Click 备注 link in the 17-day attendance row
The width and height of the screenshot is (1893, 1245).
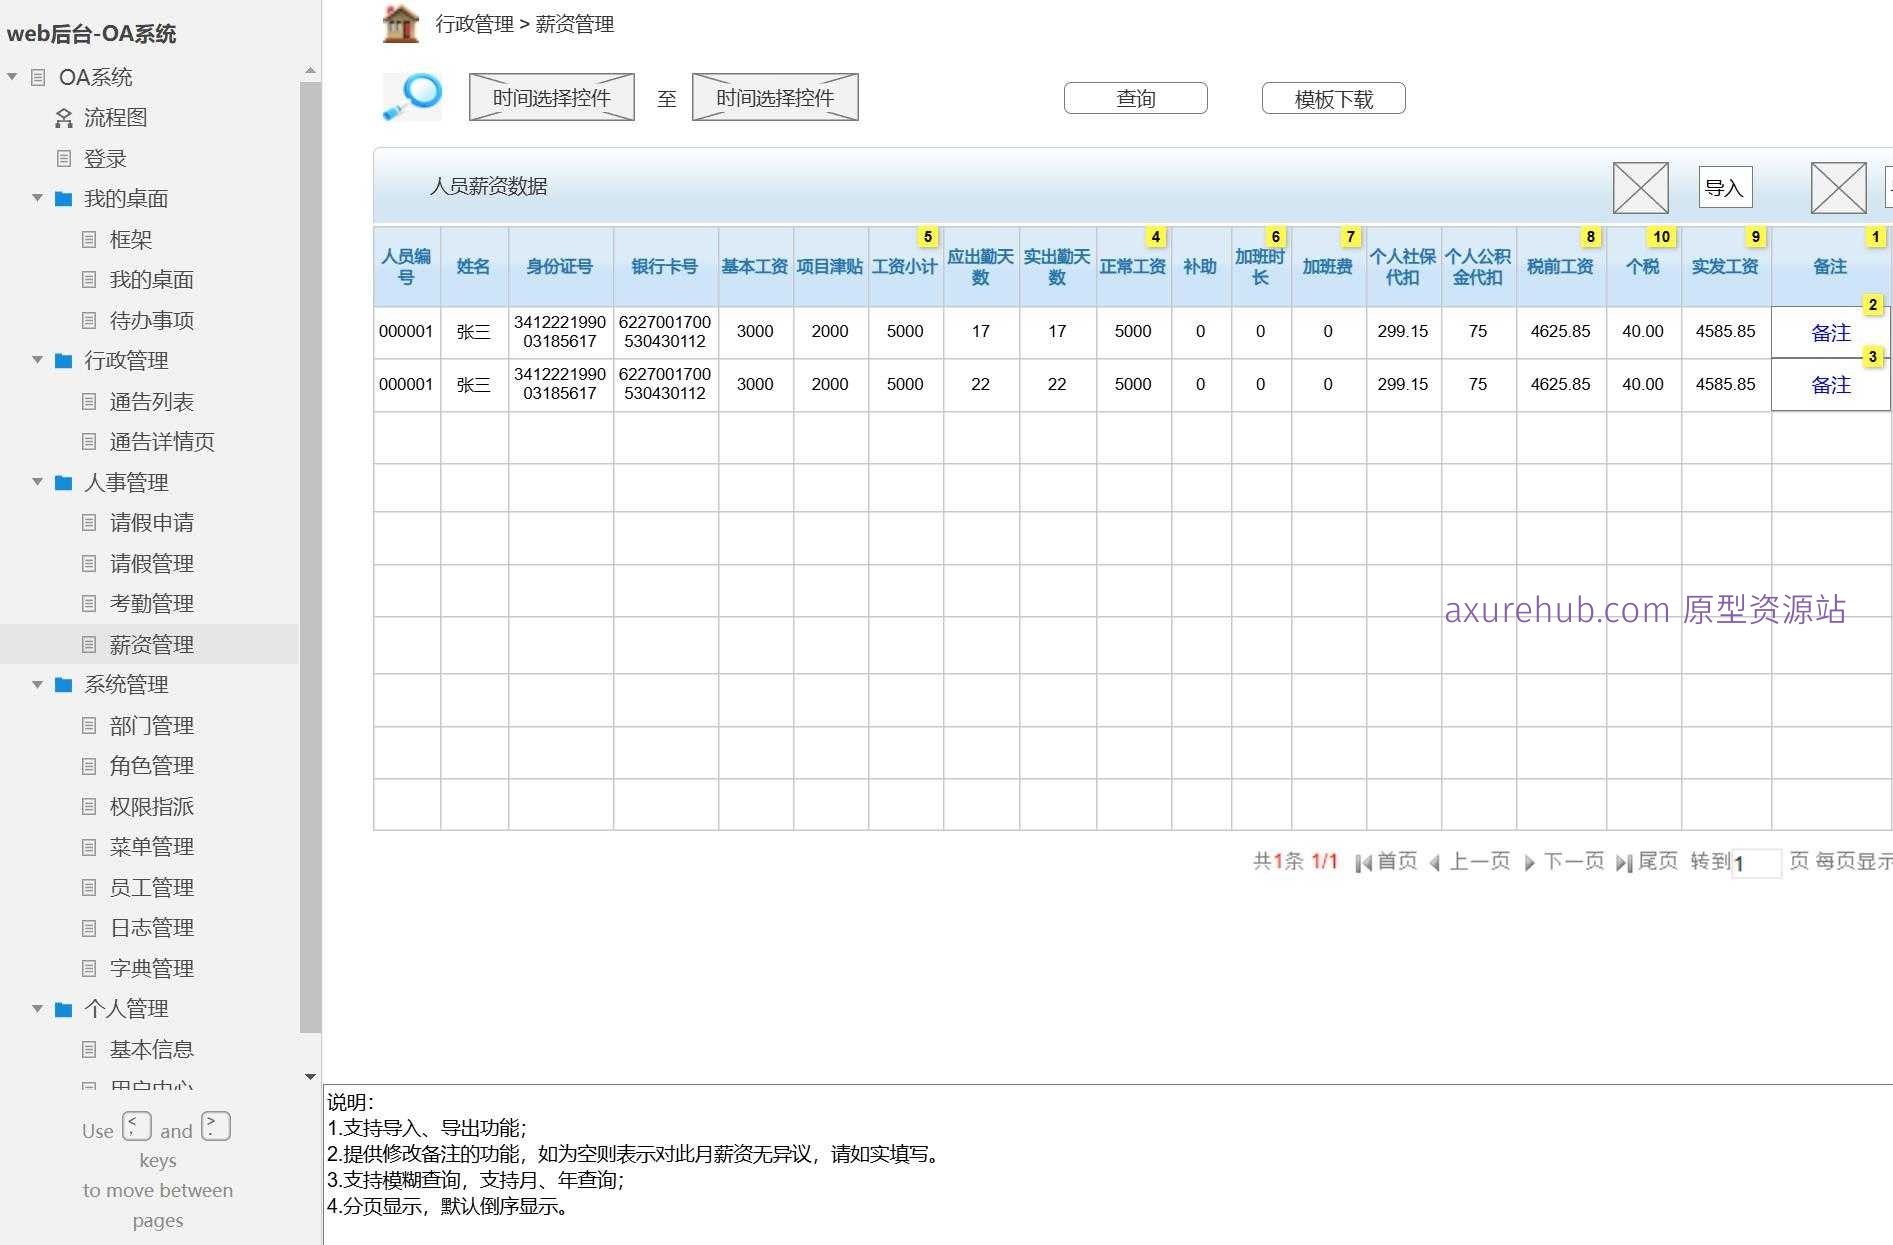[1831, 333]
